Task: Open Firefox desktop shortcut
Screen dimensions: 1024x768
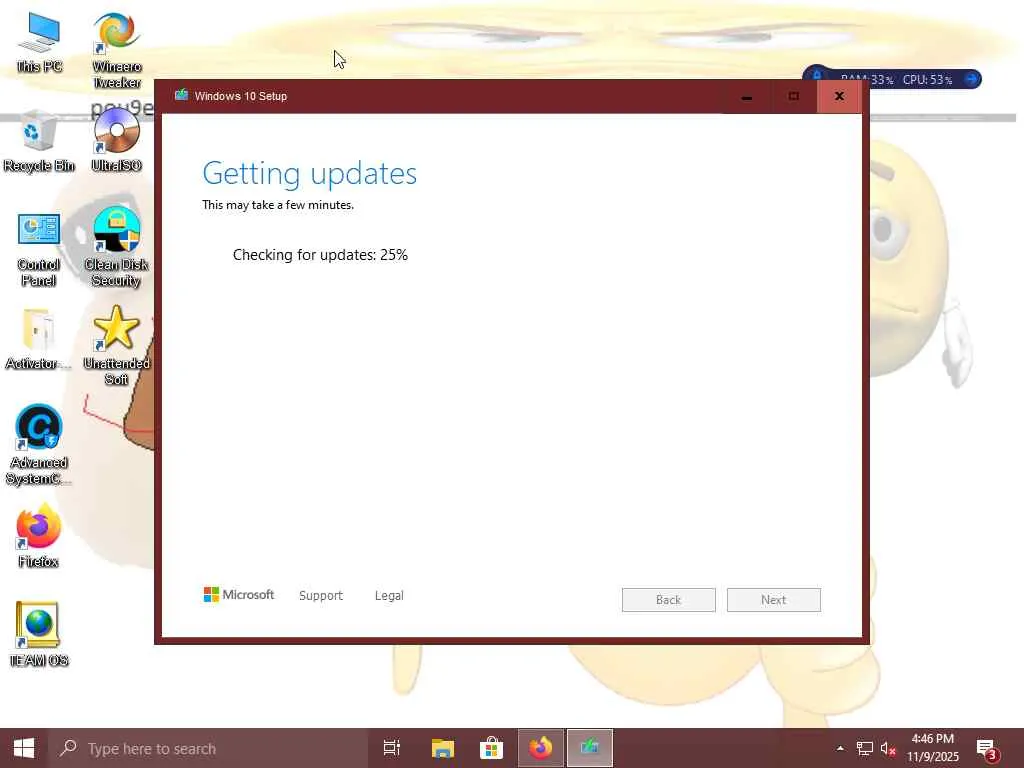Action: [39, 536]
